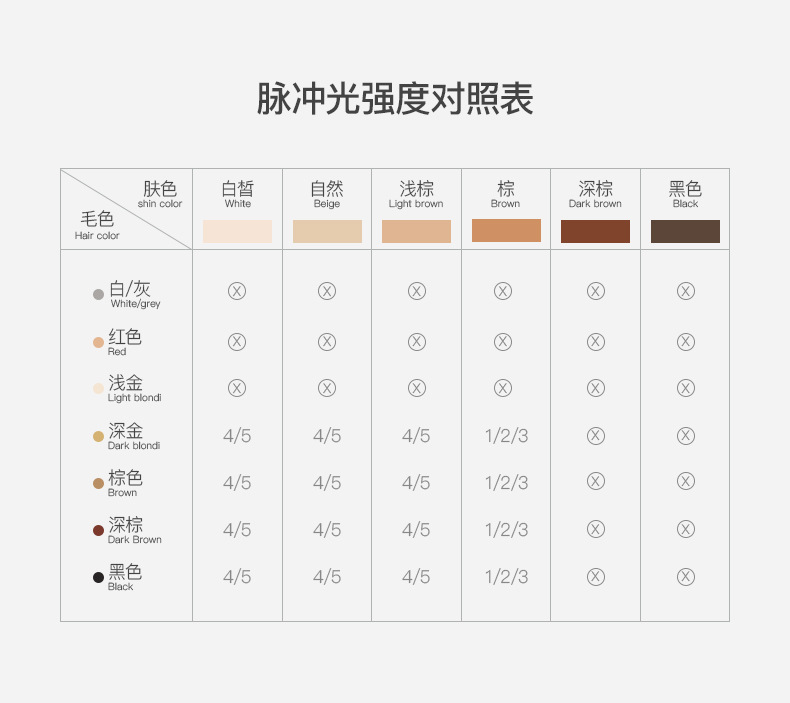Click X icon for White/grey hair, Dark brown skin

[596, 291]
